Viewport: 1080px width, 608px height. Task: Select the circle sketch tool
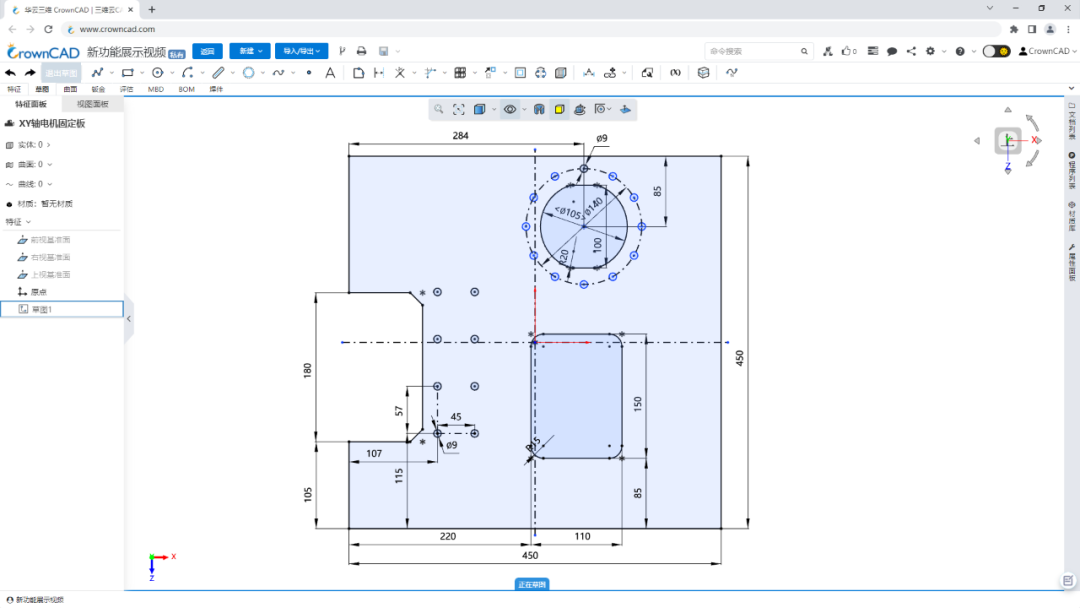point(158,72)
